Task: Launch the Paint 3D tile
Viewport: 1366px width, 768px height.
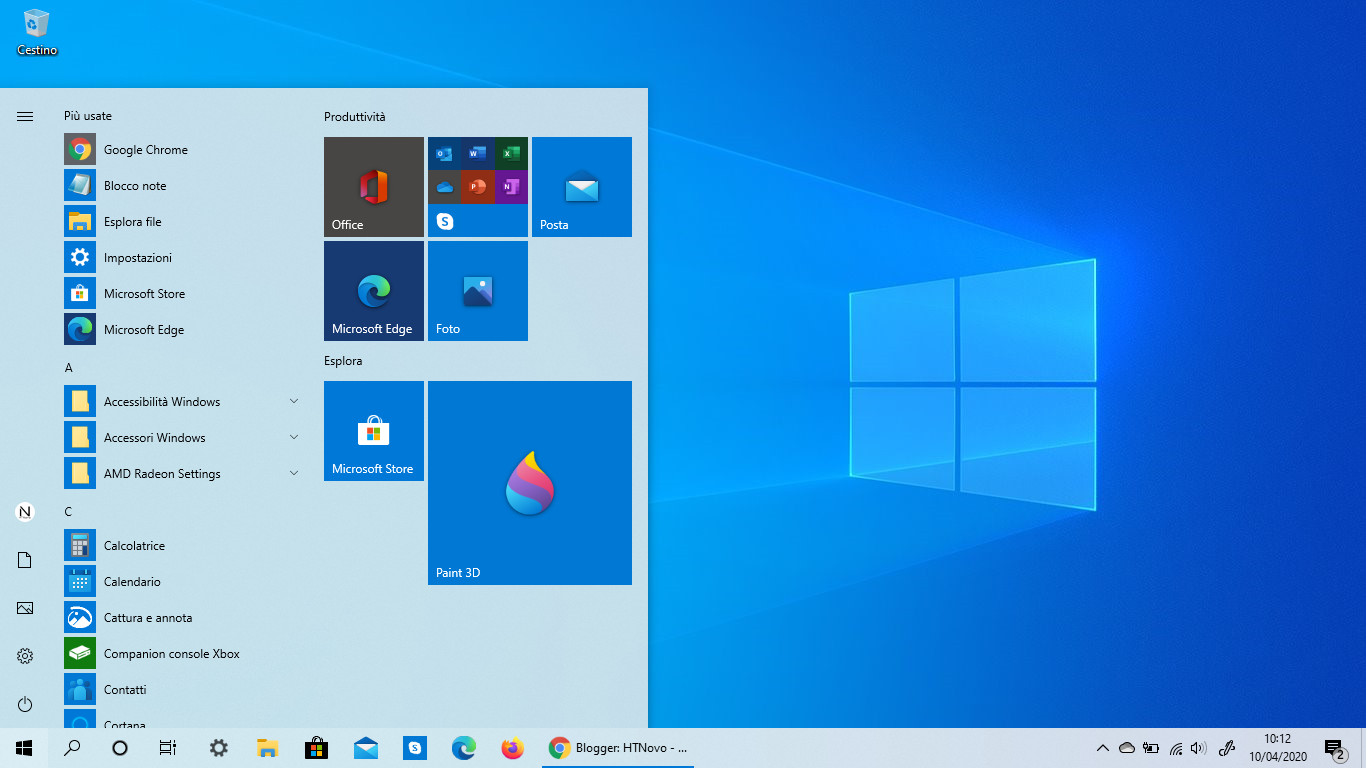Action: (x=530, y=483)
